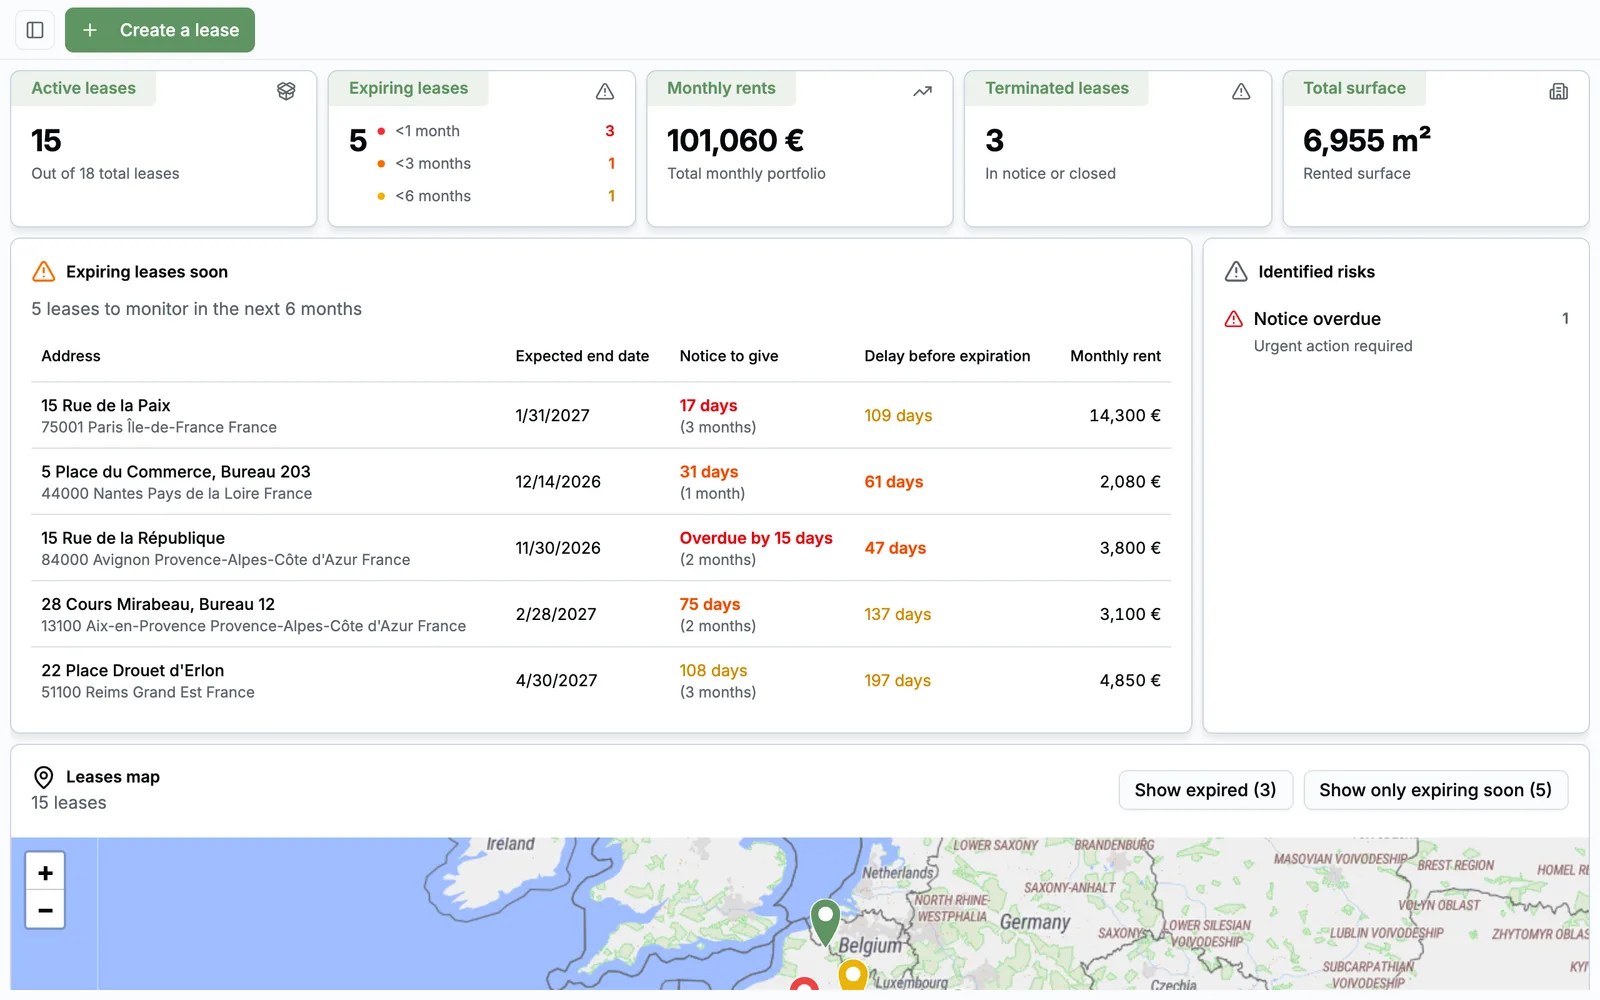This screenshot has width=1600, height=1000.
Task: Click the Create a lease button
Action: pos(160,30)
